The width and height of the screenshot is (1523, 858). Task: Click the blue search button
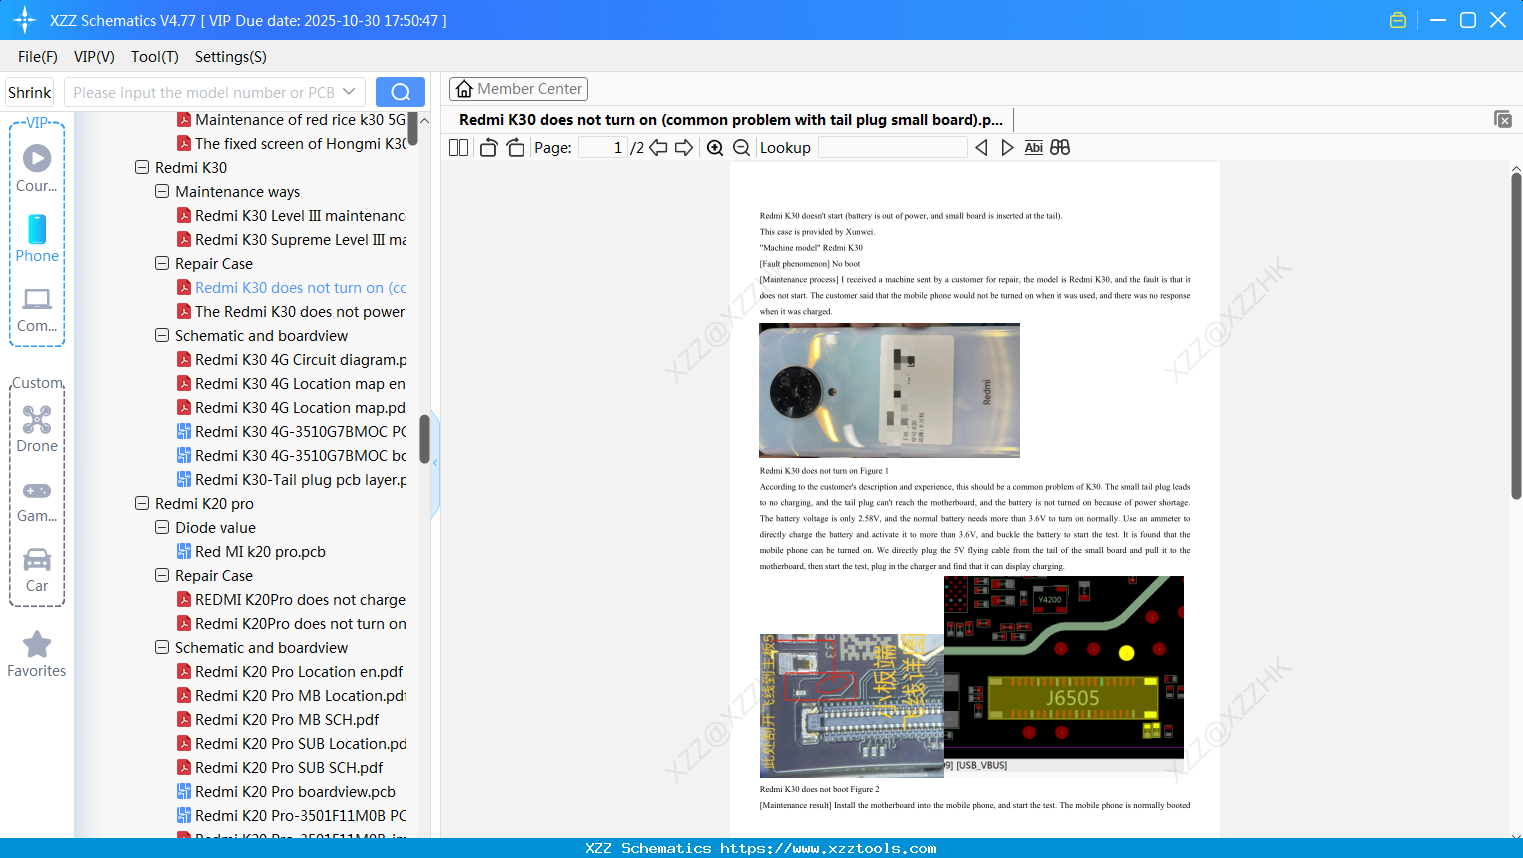click(400, 92)
